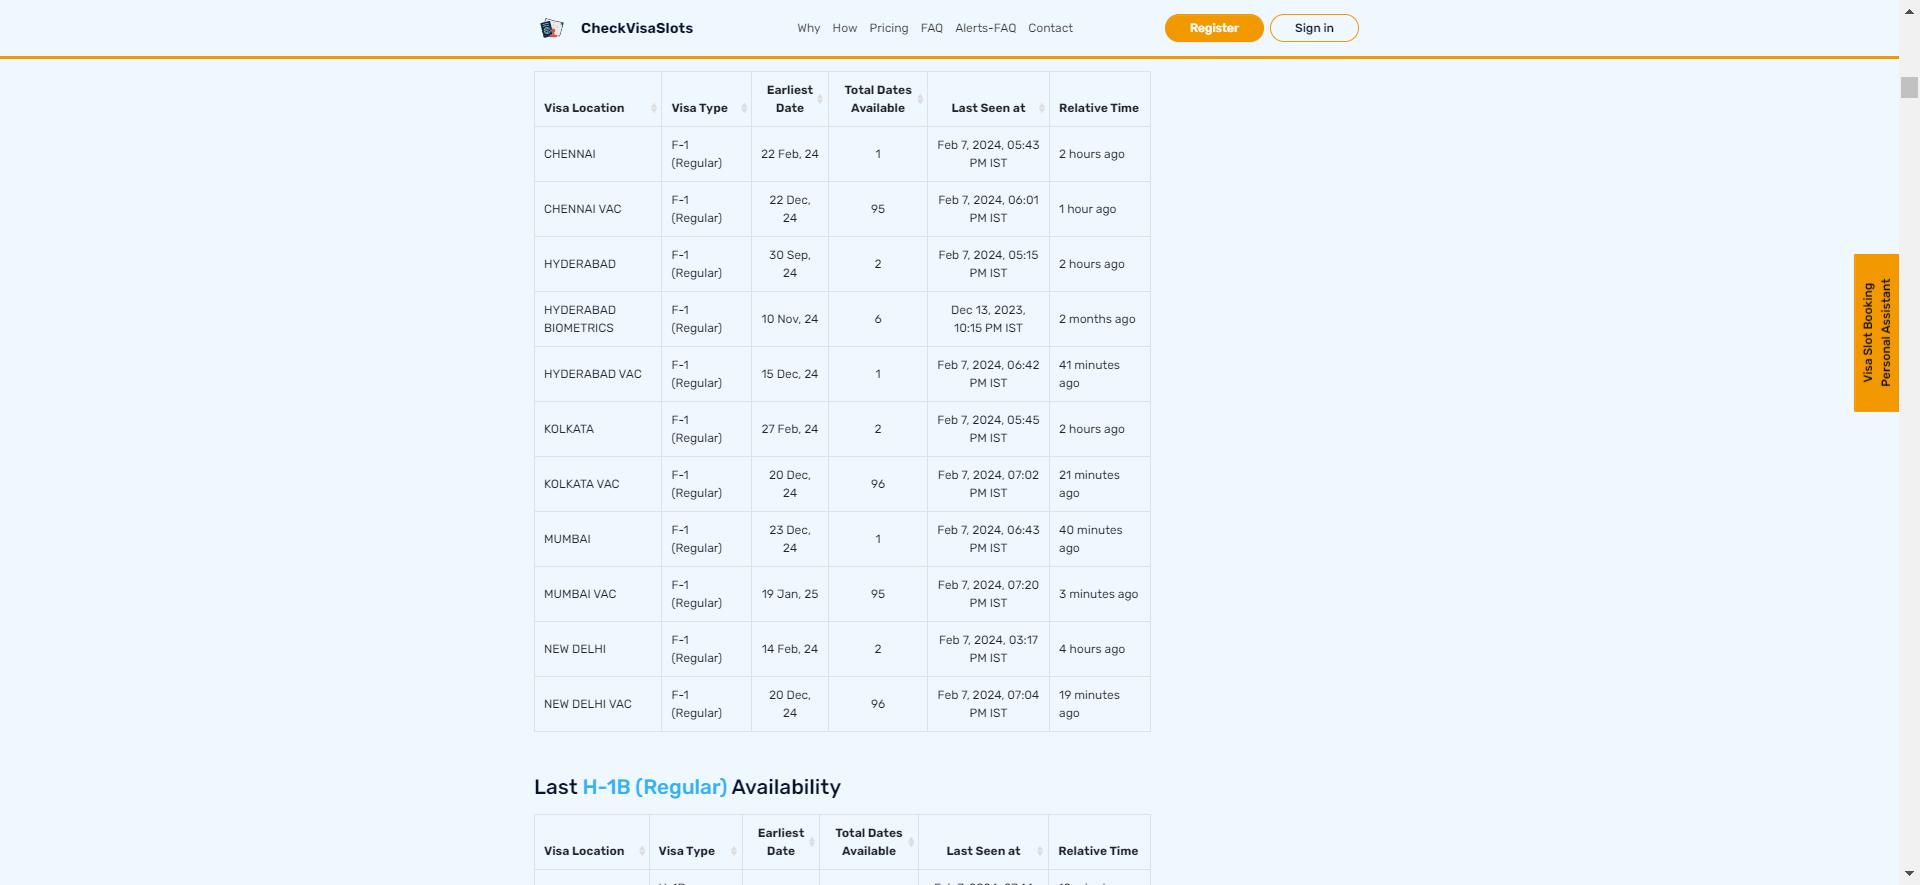This screenshot has width=1920, height=885.
Task: Click the 19 Jan, 25 earliest date
Action: 790,594
